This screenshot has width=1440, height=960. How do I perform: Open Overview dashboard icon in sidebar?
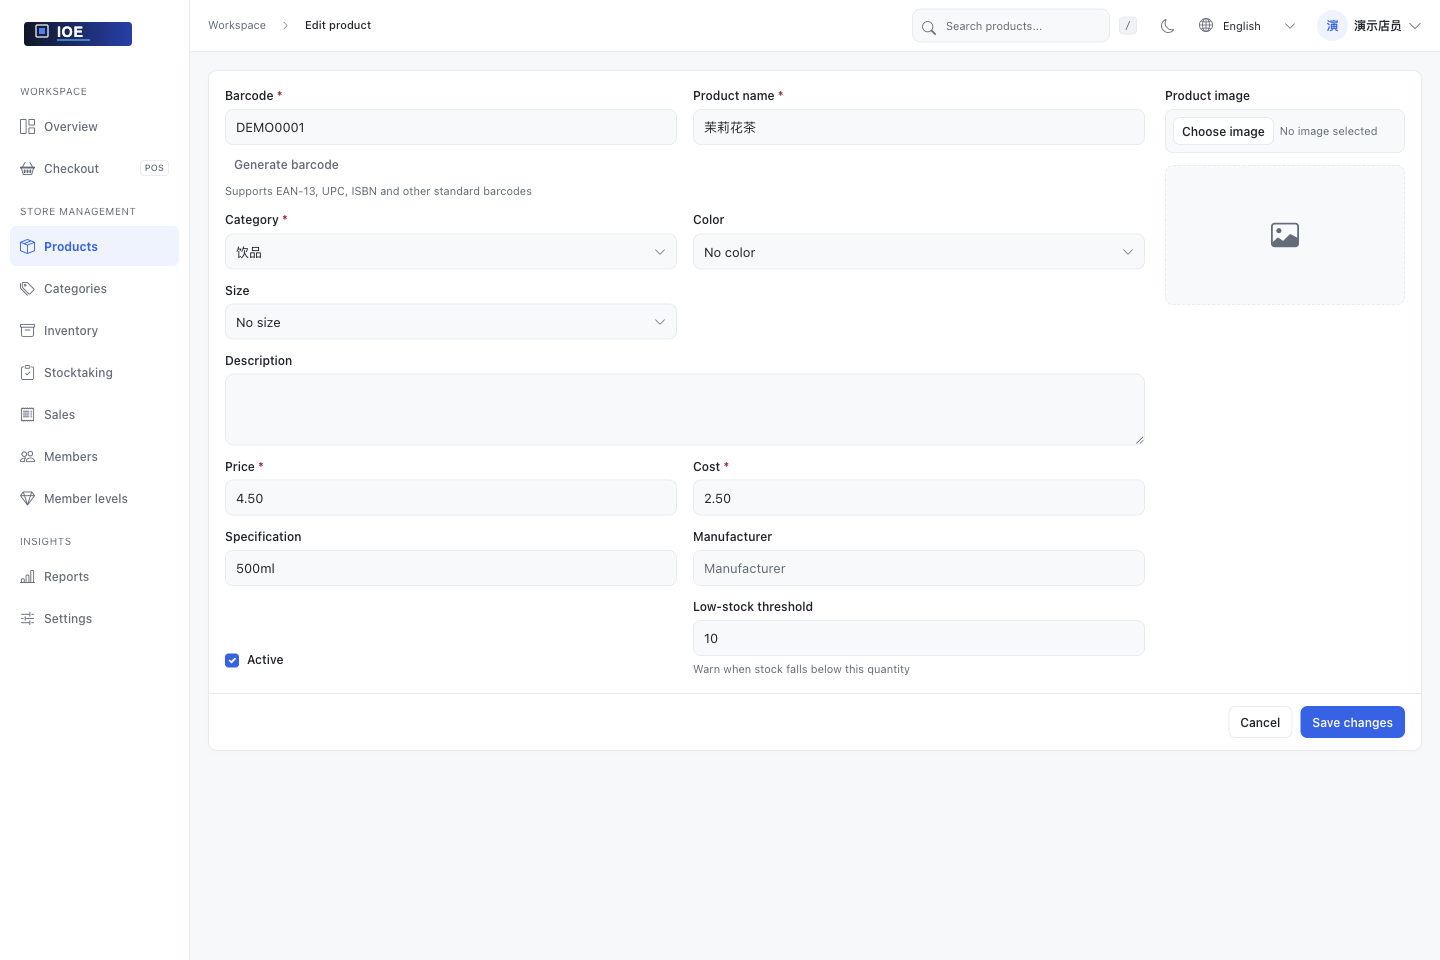click(28, 127)
